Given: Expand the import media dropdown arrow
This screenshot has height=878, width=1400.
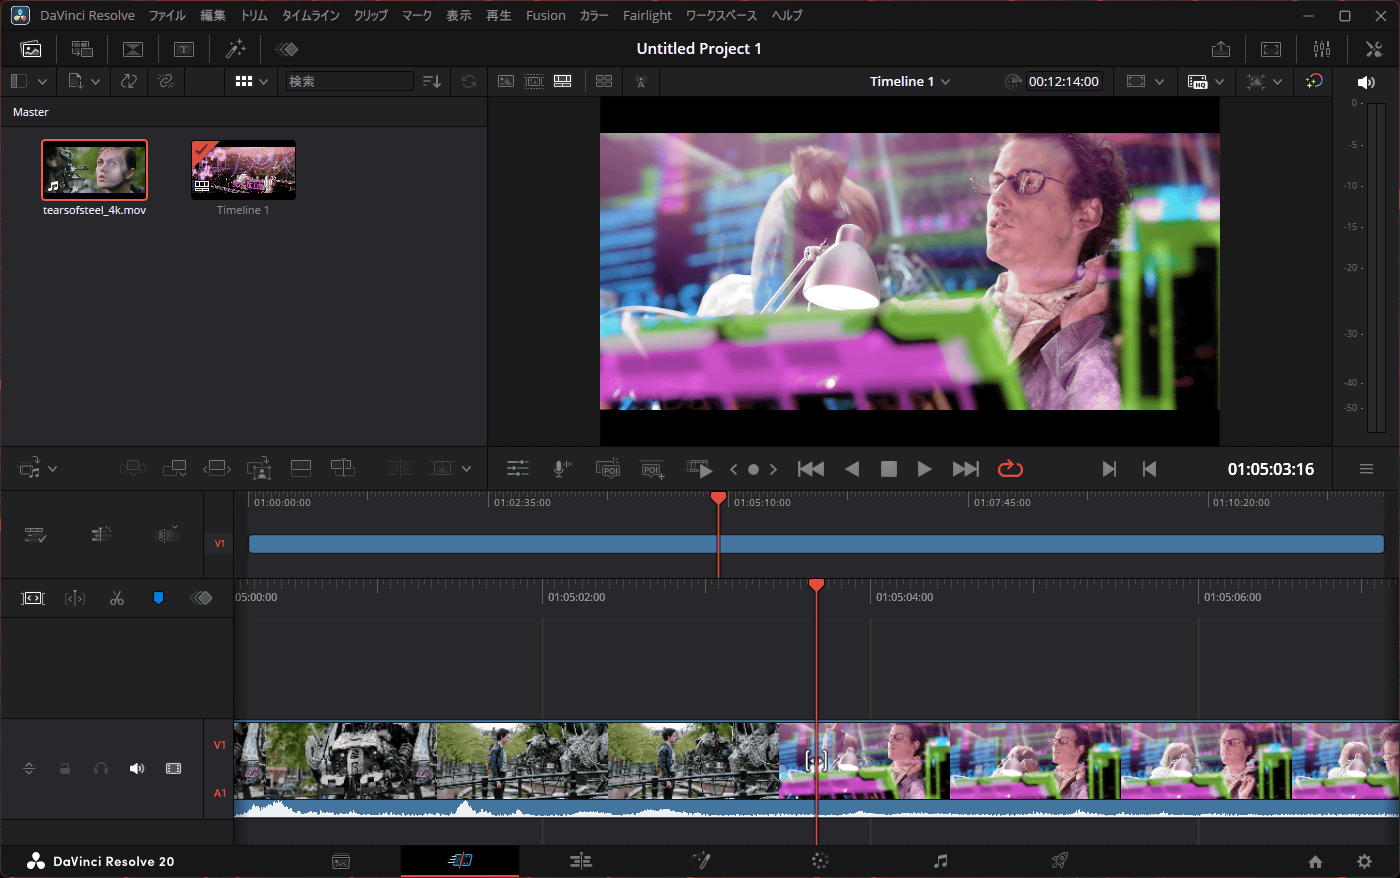Looking at the screenshot, I should click(x=95, y=82).
